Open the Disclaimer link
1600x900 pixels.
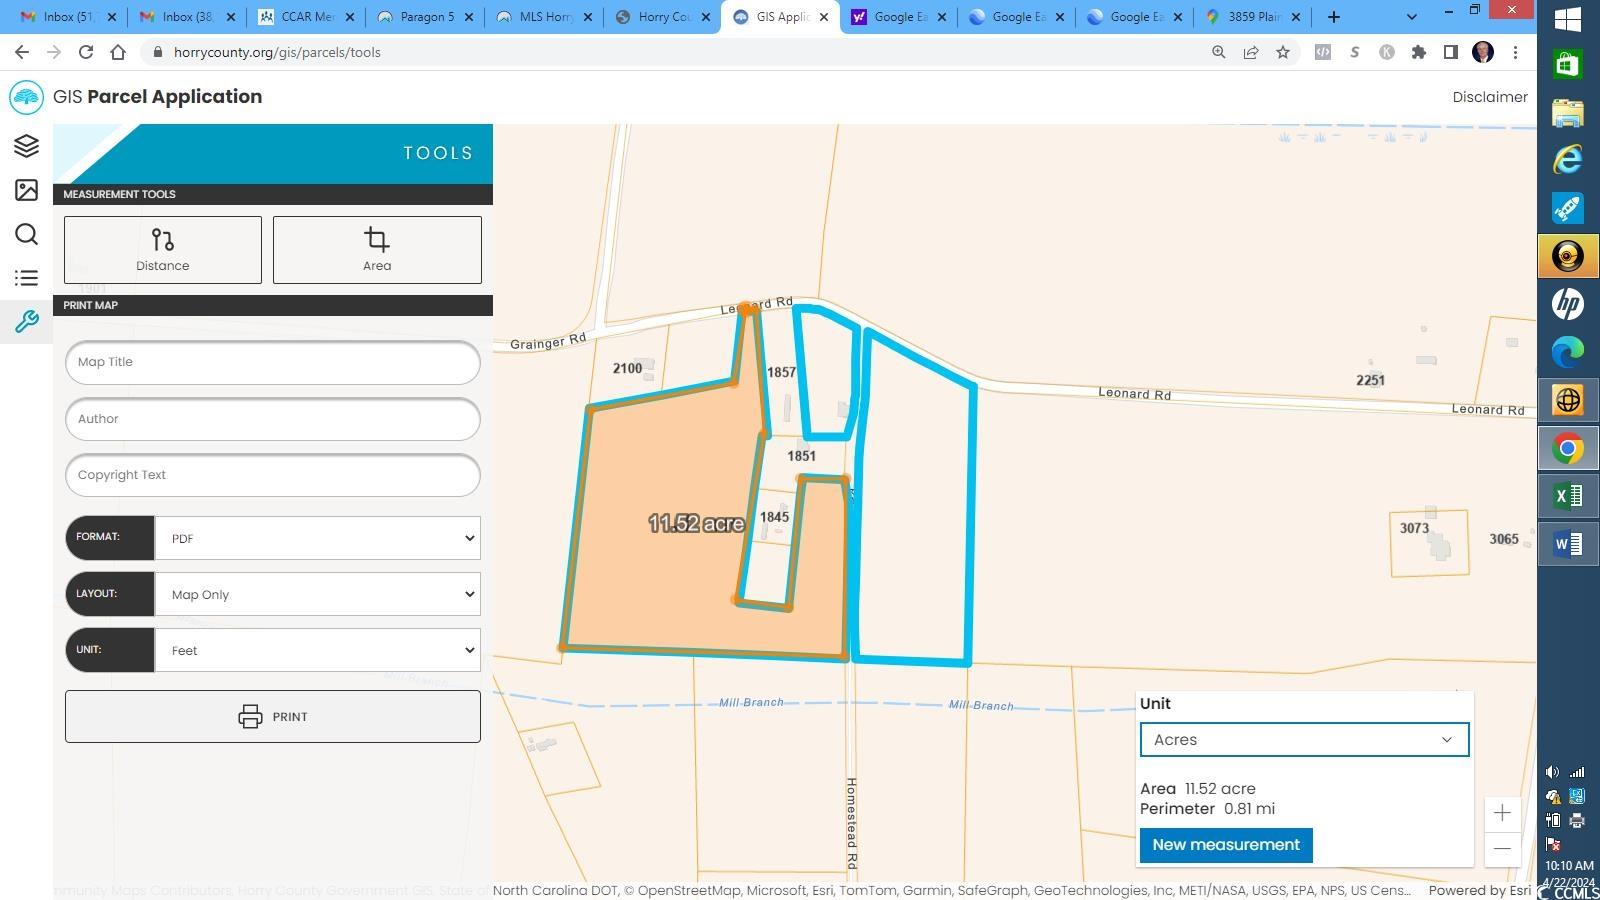tap(1489, 97)
